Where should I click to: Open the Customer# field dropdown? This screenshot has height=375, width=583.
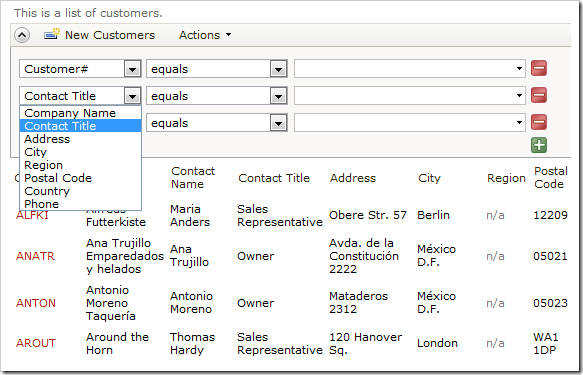[132, 69]
